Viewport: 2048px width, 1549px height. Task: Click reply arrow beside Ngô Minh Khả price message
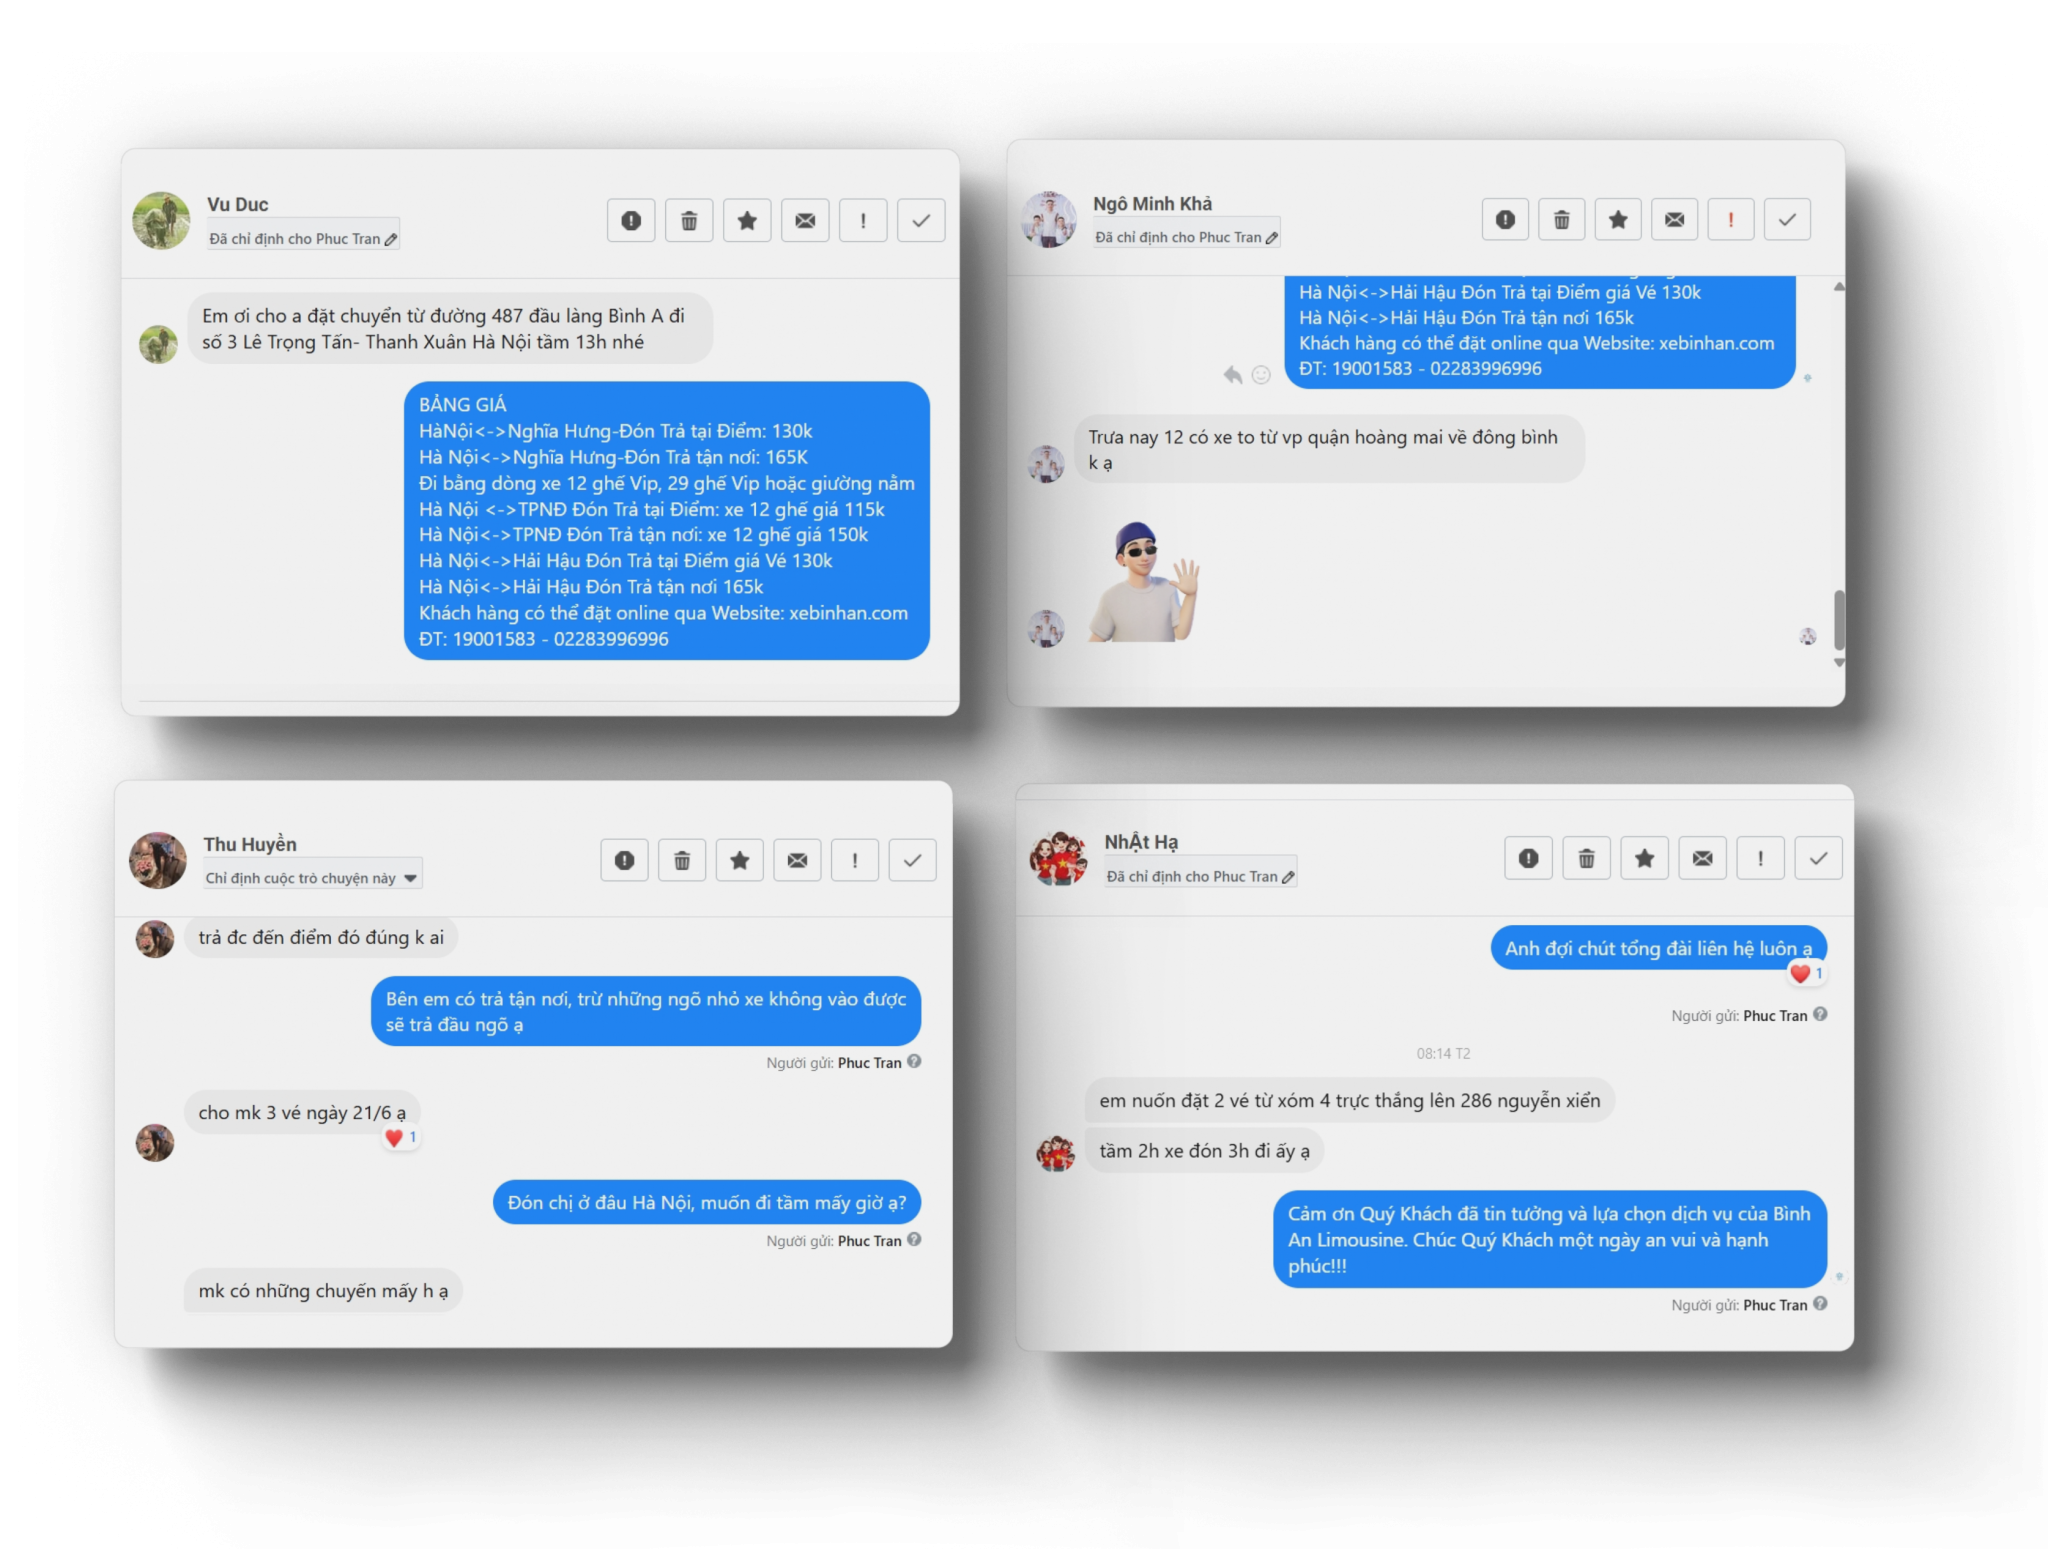(x=1233, y=374)
